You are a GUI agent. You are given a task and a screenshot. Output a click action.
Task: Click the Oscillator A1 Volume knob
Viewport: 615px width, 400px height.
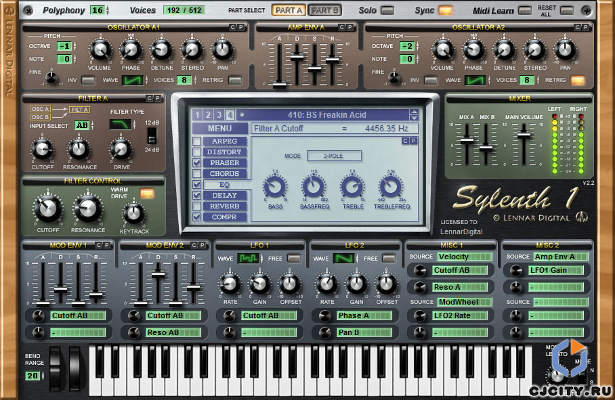(100, 50)
